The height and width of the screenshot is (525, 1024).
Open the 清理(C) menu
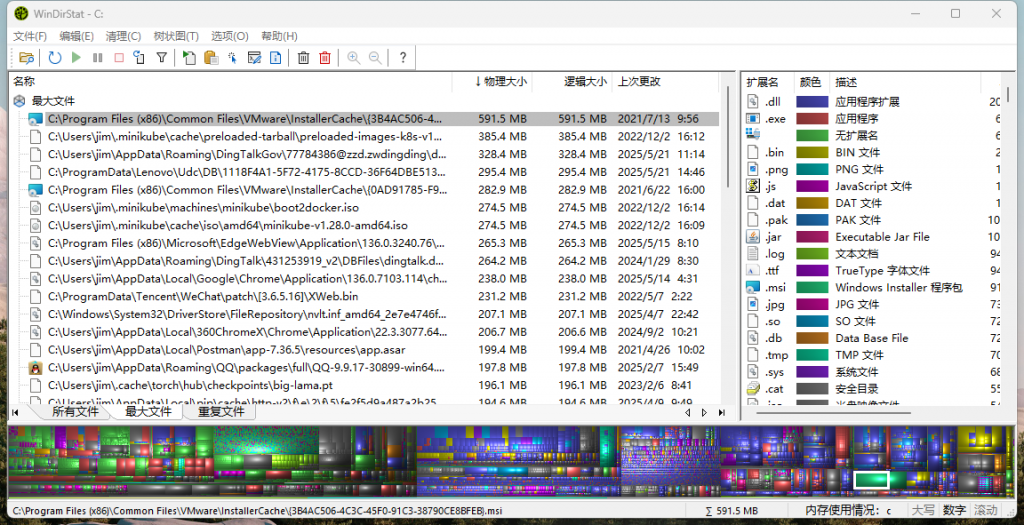(x=123, y=36)
